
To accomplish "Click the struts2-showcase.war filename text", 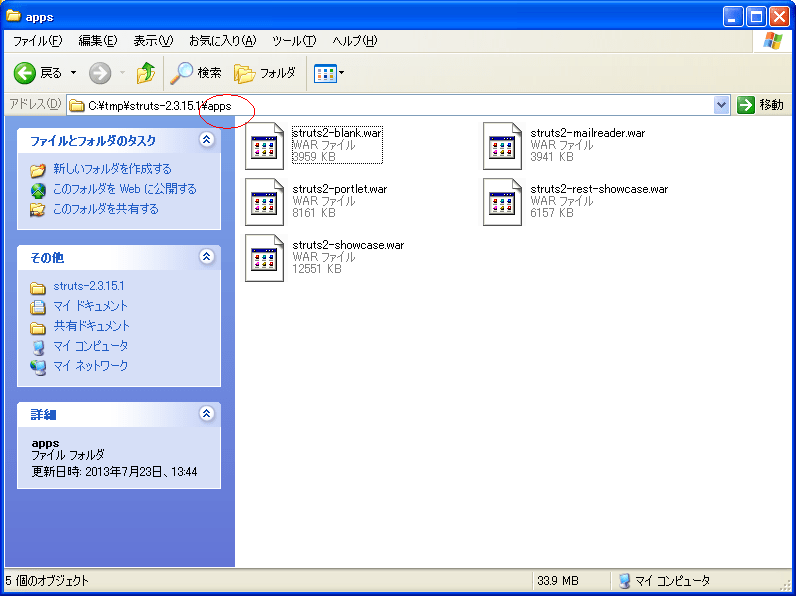I will coord(348,245).
